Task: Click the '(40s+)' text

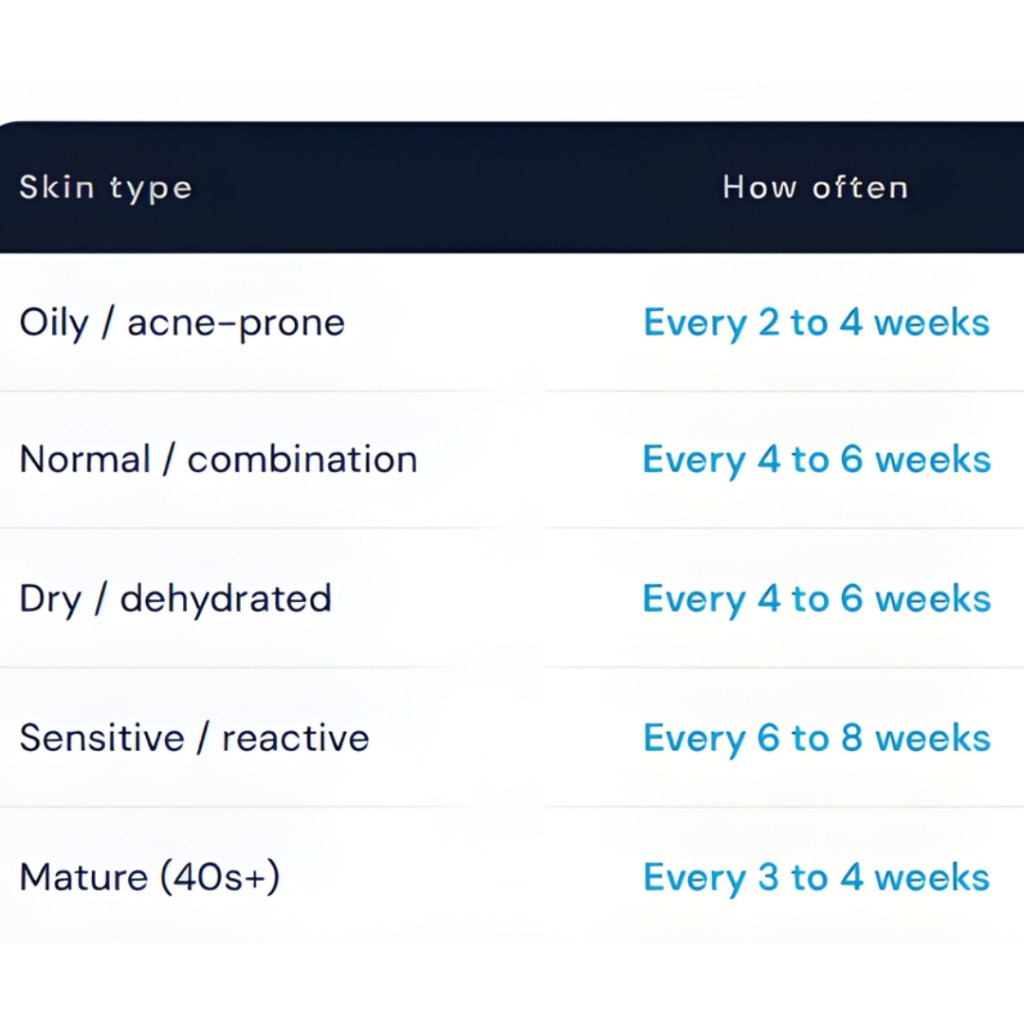Action: click(219, 877)
